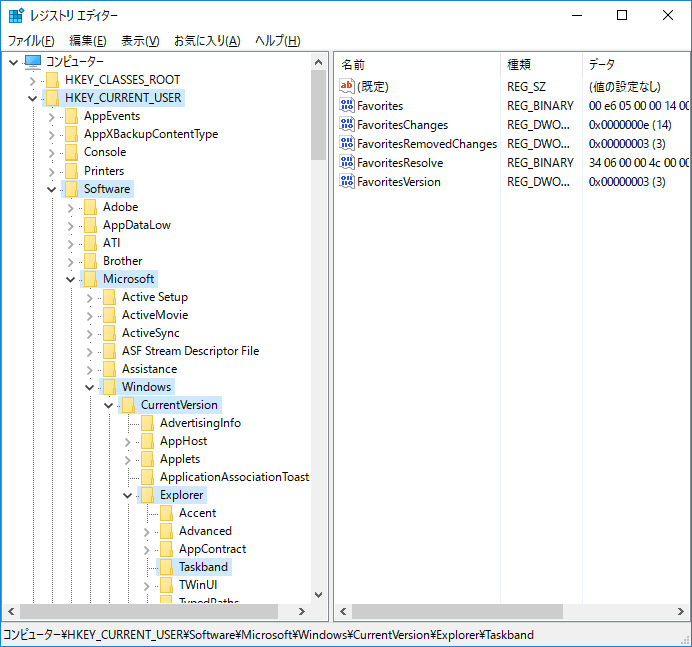The image size is (692, 647).
Task: Click tree pane scroll up arrow
Action: [318, 62]
